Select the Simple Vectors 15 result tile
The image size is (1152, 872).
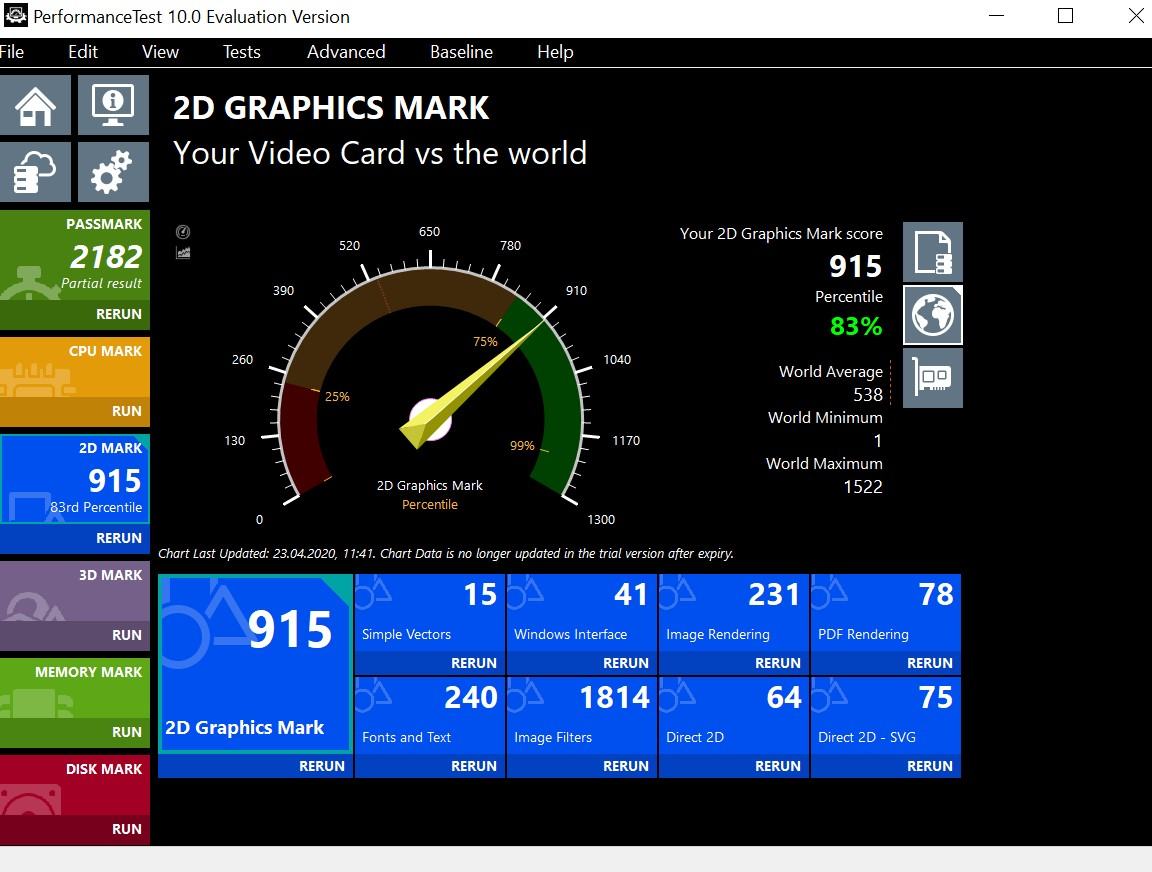430,613
